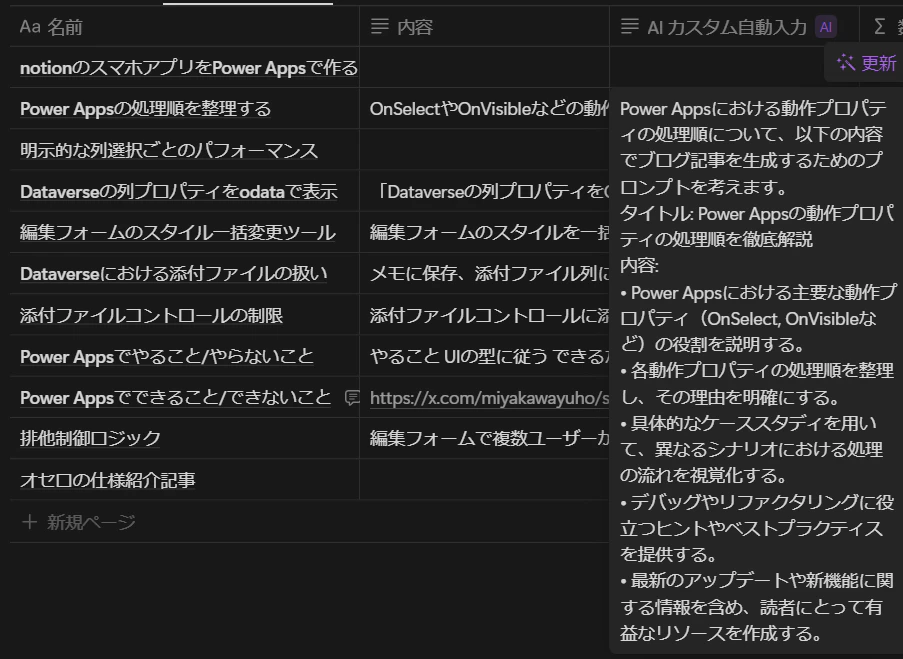Image resolution: width=903 pixels, height=659 pixels.
Task: Open the page Power Appsでできること/できないこと
Action: 176,397
